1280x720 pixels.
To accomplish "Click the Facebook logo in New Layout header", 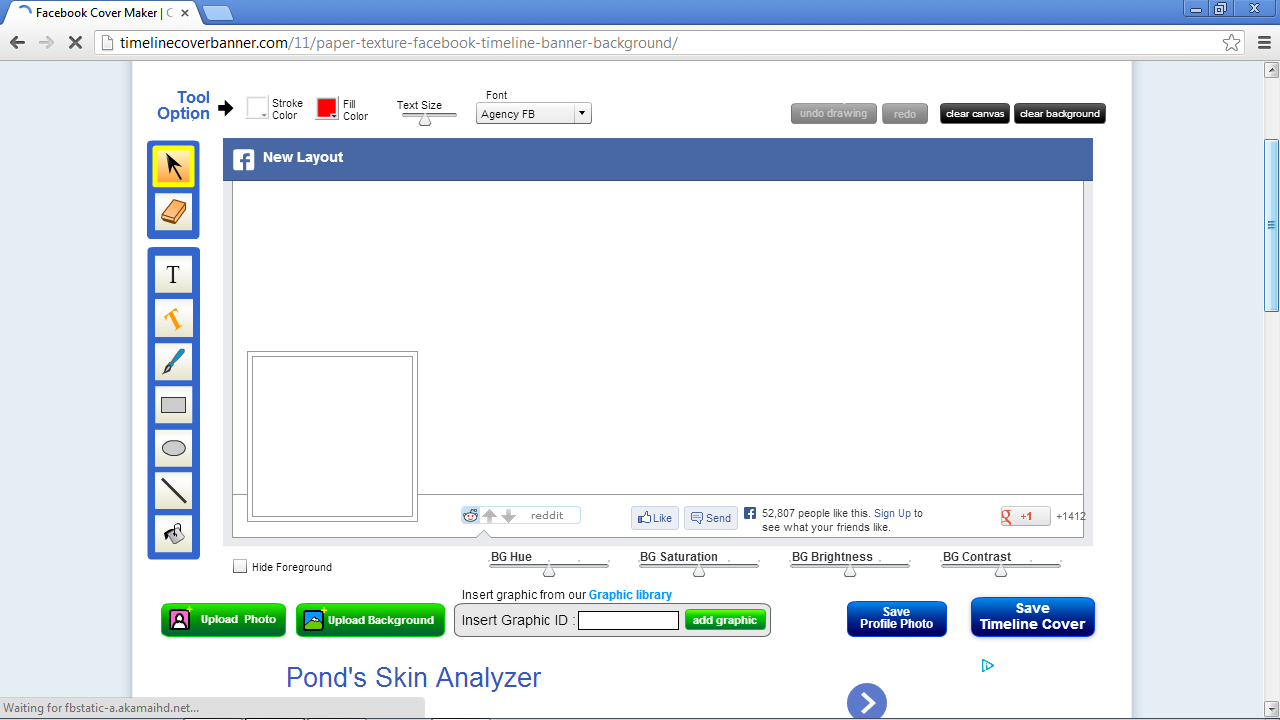I will [x=243, y=159].
